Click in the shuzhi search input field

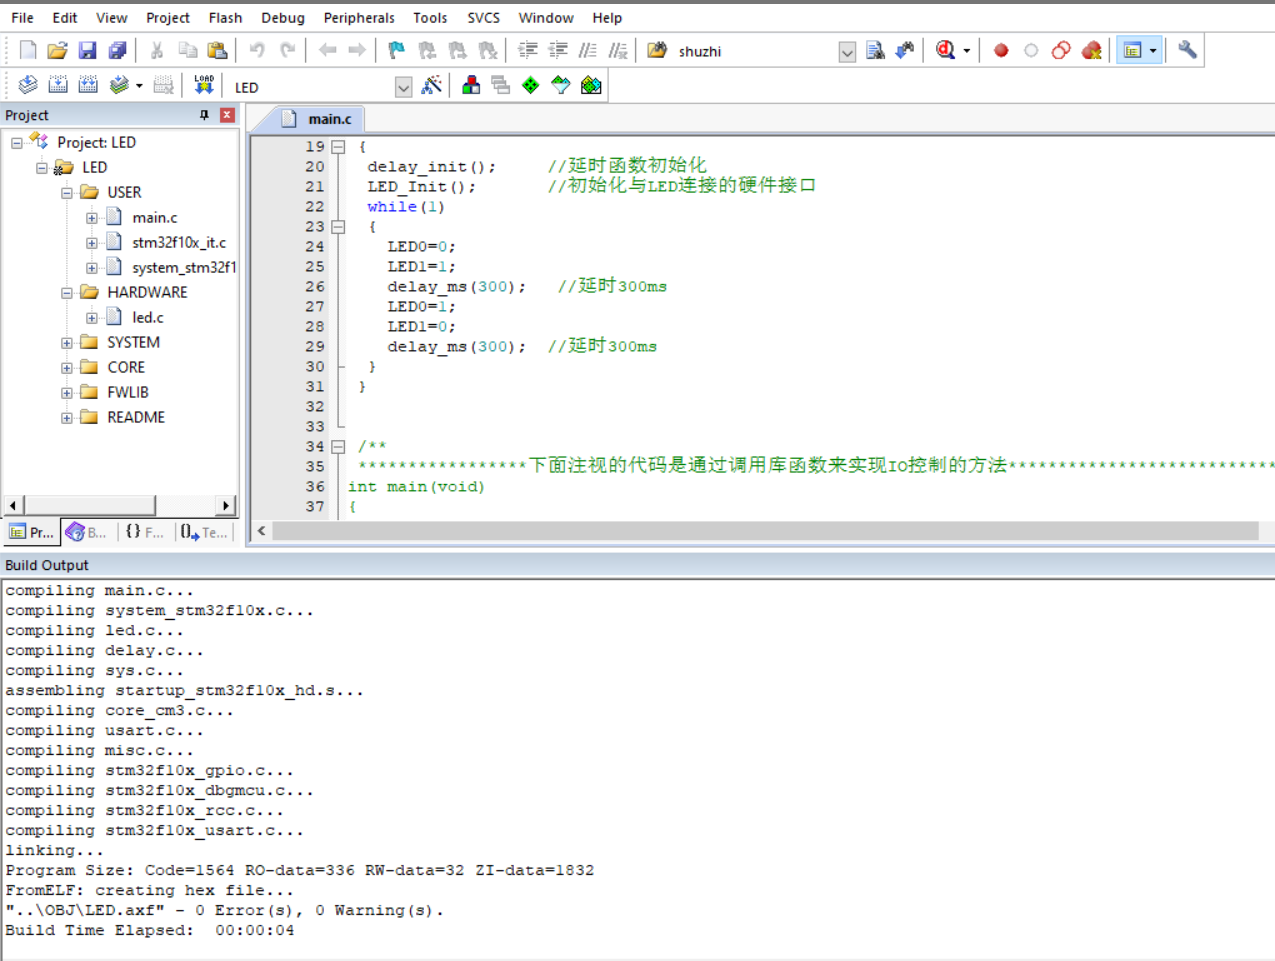[755, 52]
